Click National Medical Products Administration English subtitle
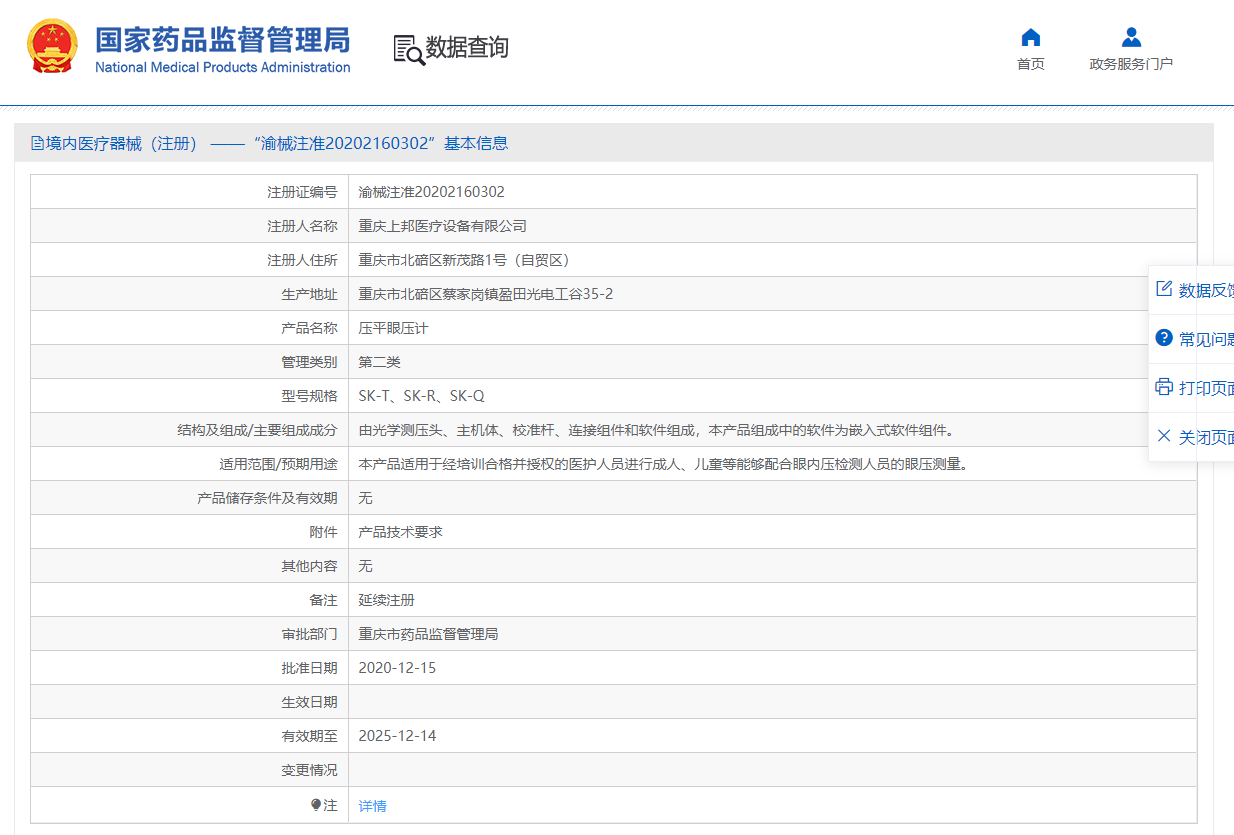The image size is (1234, 835). (223, 67)
